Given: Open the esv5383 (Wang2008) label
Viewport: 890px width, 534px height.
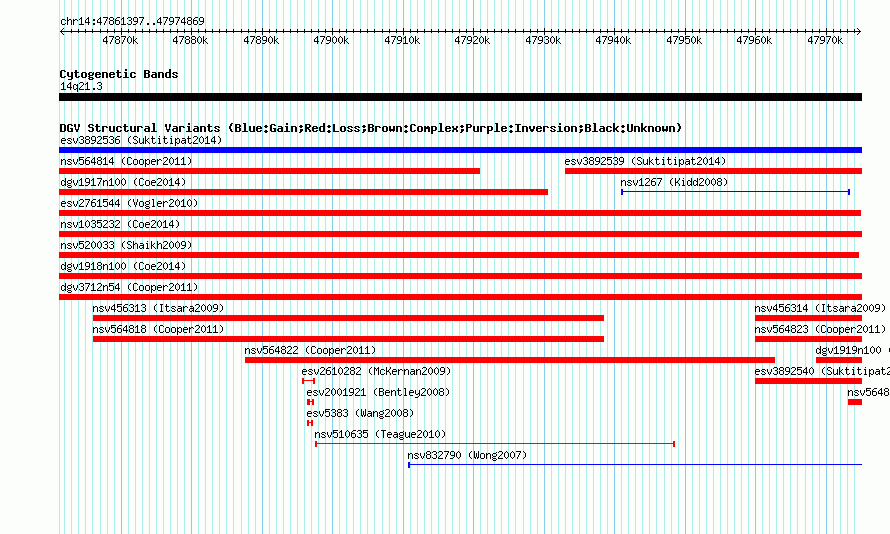Looking at the screenshot, I should click(x=360, y=413).
